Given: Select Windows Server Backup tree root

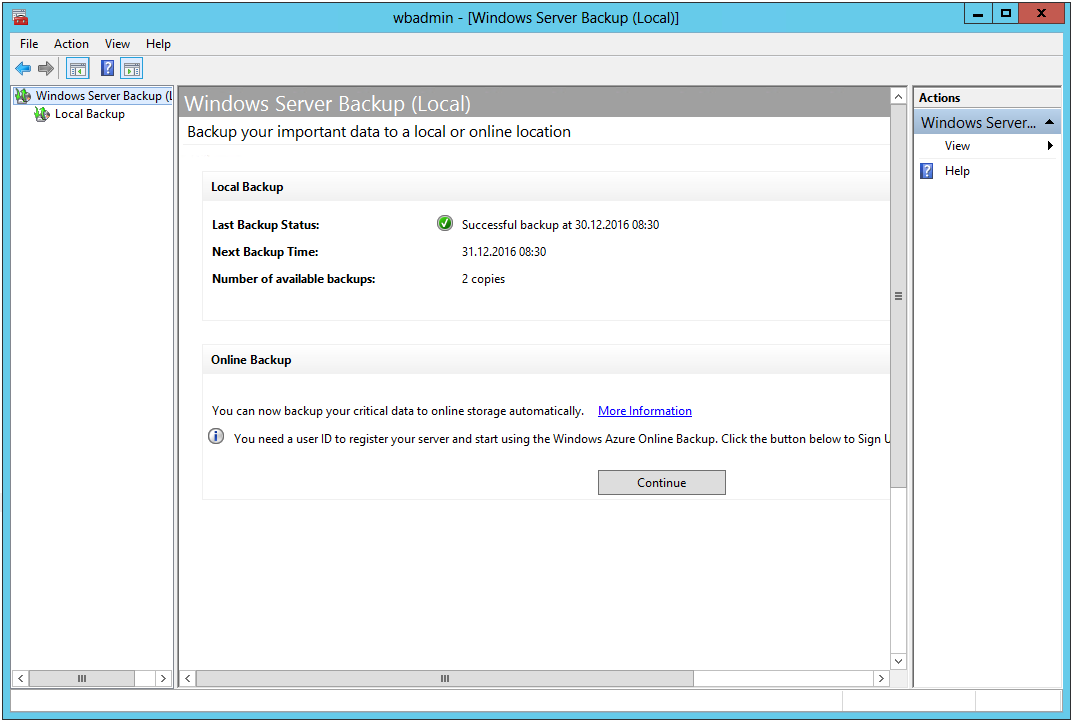Looking at the screenshot, I should pos(93,96).
